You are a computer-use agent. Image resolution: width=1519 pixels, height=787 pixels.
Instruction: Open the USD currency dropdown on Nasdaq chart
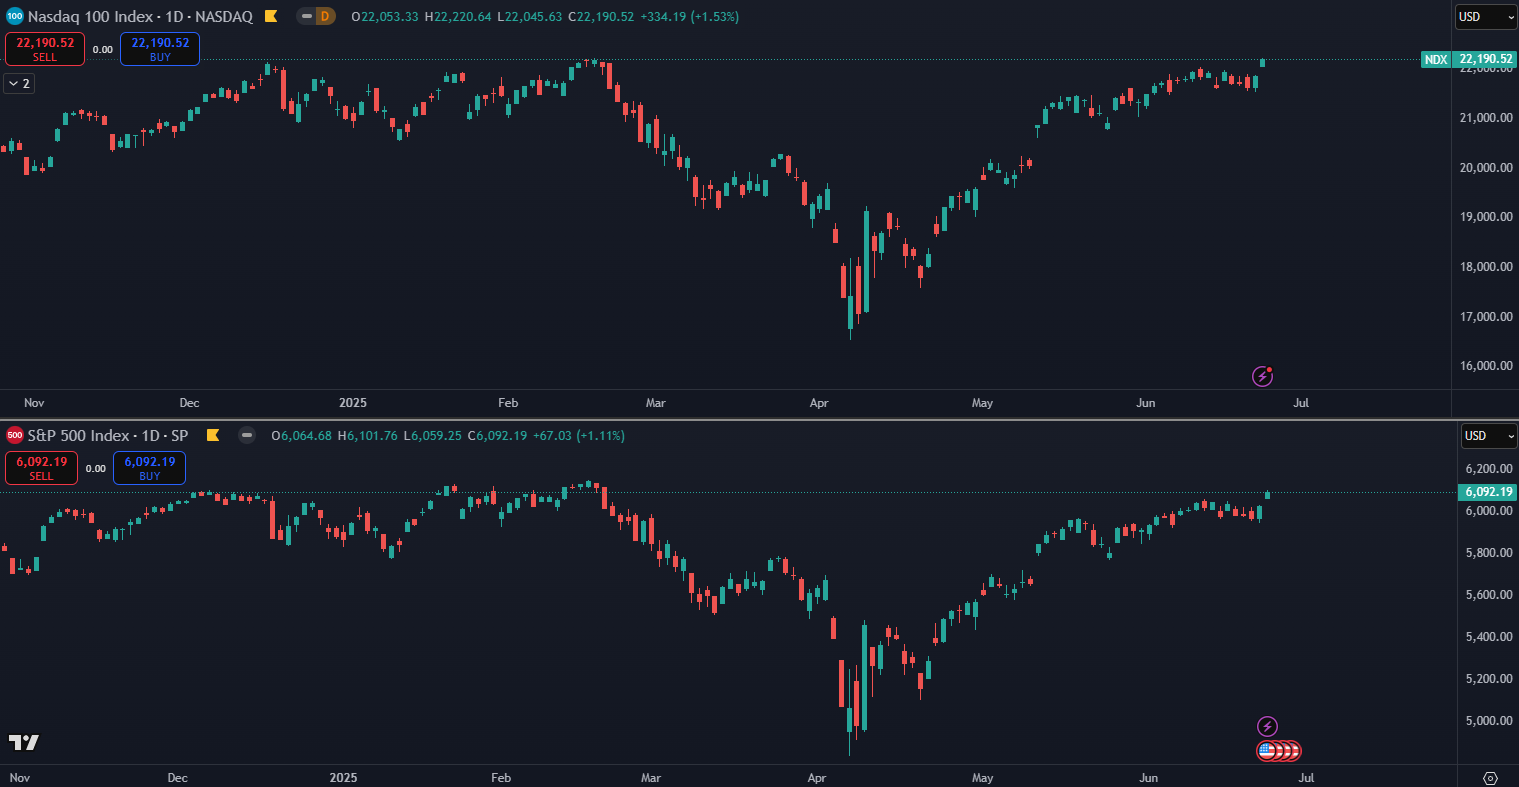click(1486, 16)
